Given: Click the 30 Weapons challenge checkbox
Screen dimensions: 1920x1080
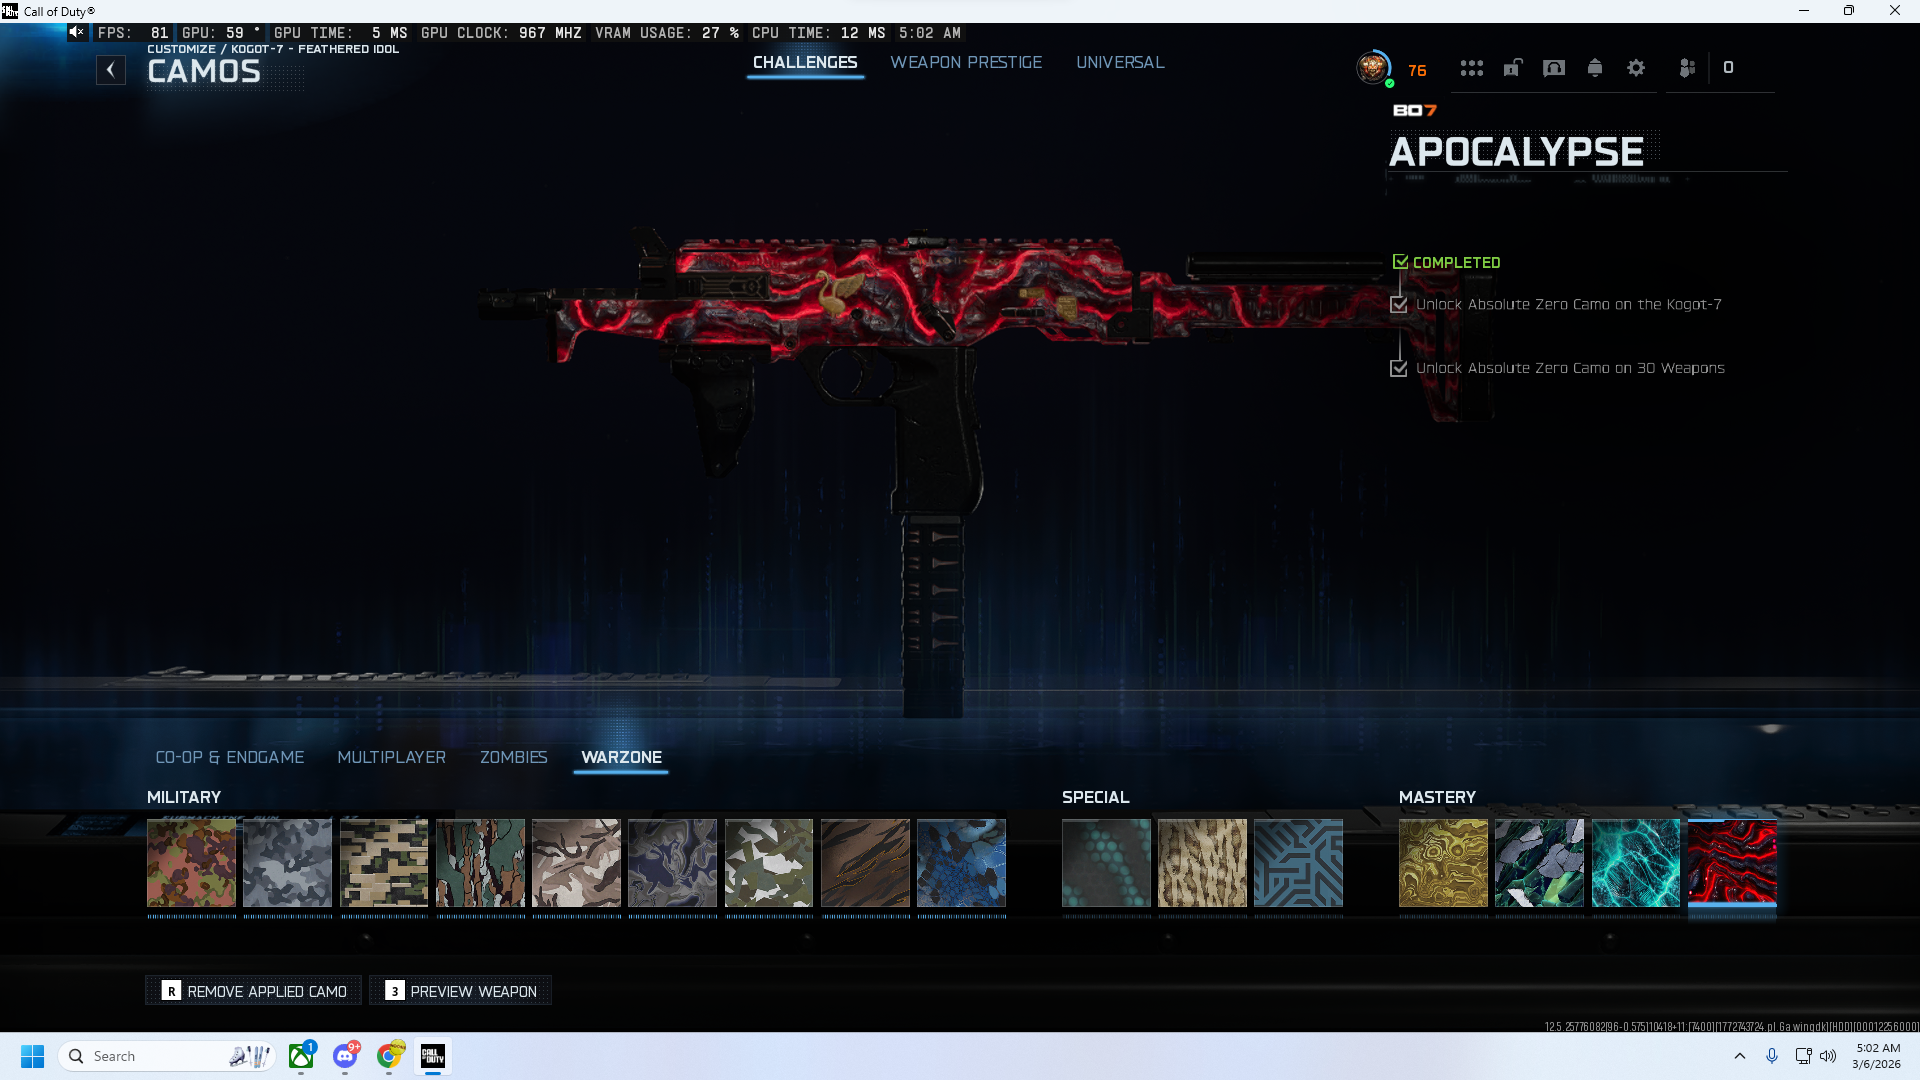Looking at the screenshot, I should 1399,369.
